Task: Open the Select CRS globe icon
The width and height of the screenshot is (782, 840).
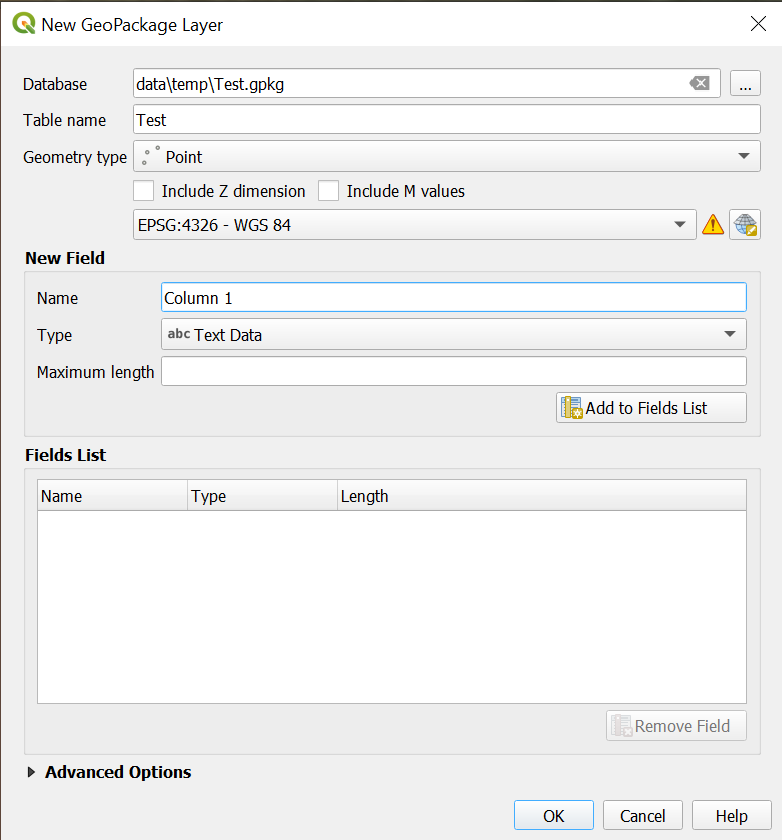Action: (745, 225)
